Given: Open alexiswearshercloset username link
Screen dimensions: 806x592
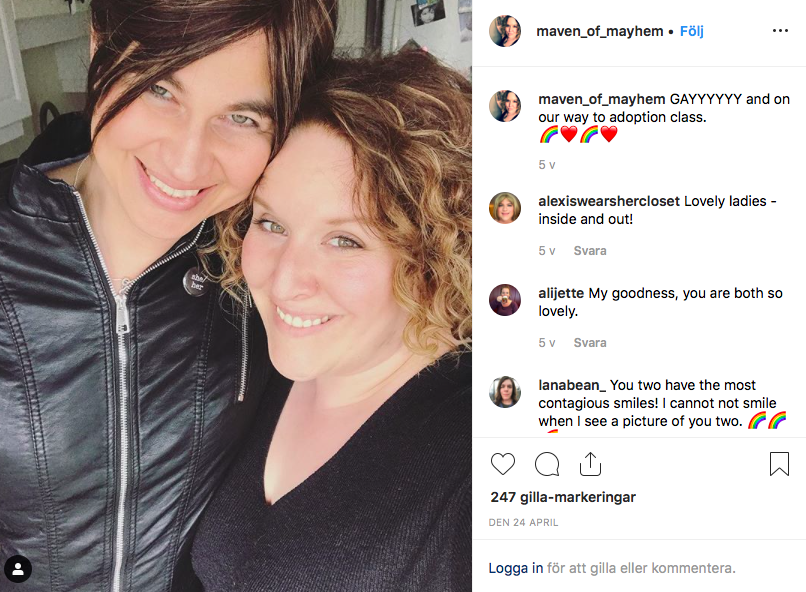Looking at the screenshot, I should (609, 201).
